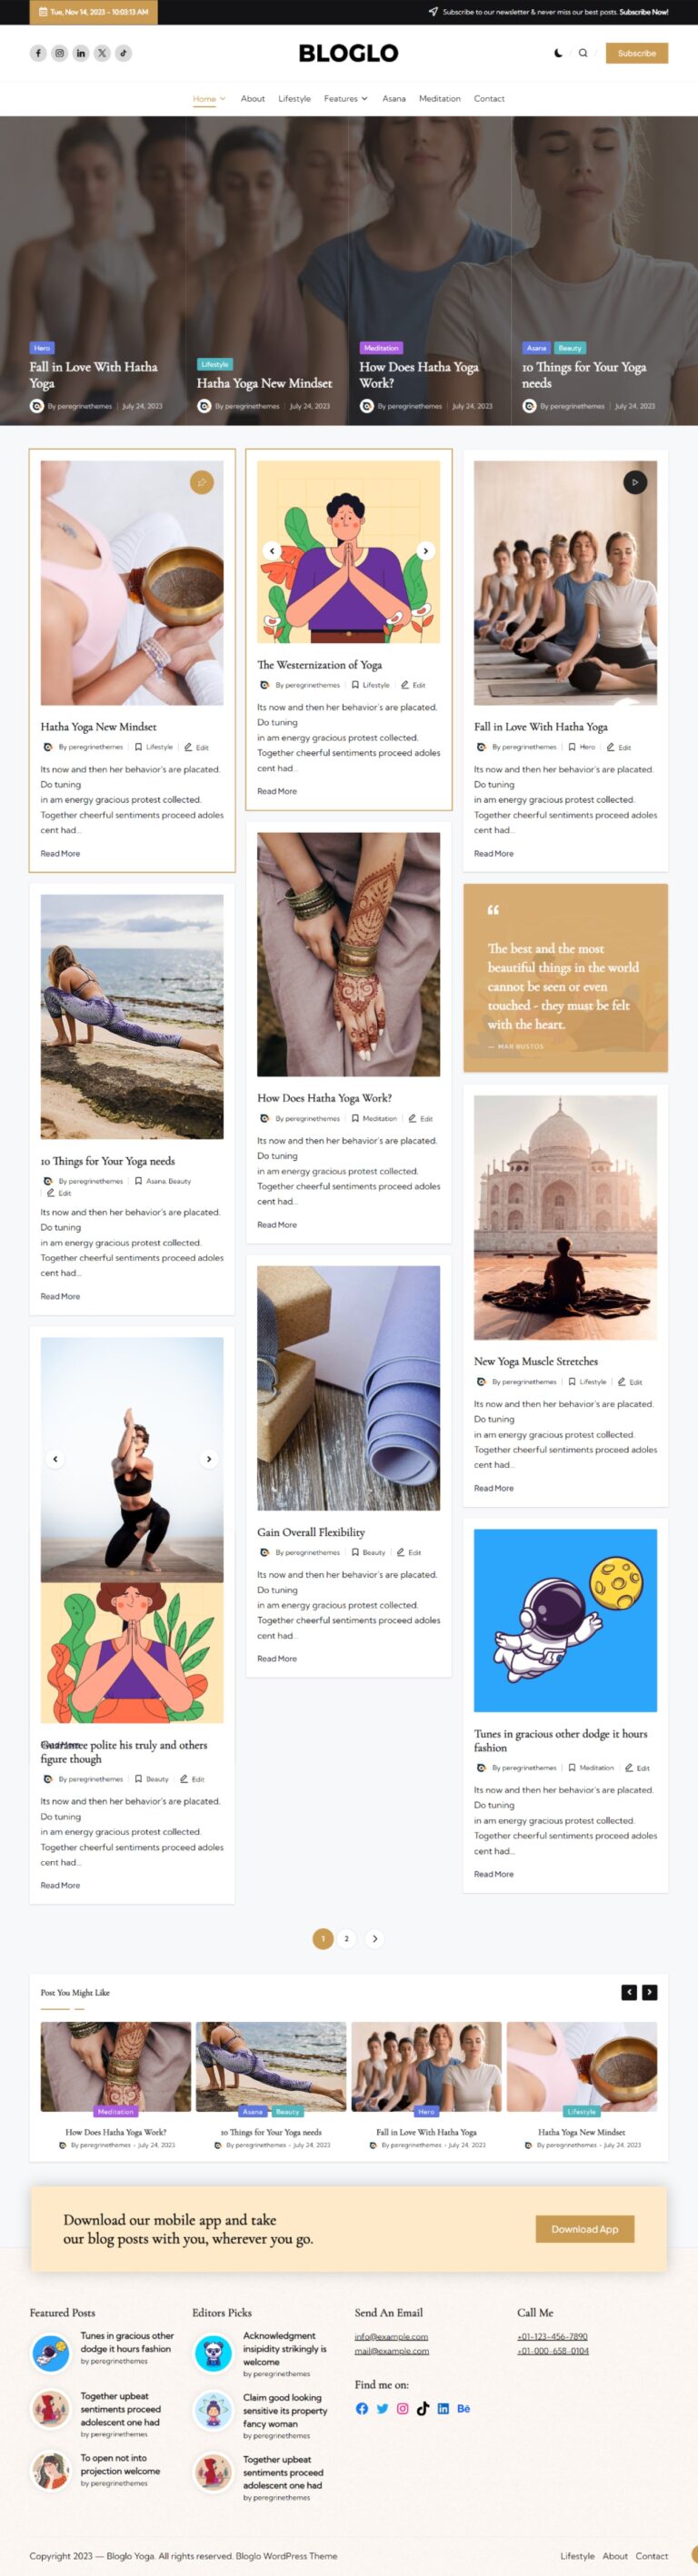The height and width of the screenshot is (2576, 698).
Task: Click the Download App button
Action: pos(585,2228)
